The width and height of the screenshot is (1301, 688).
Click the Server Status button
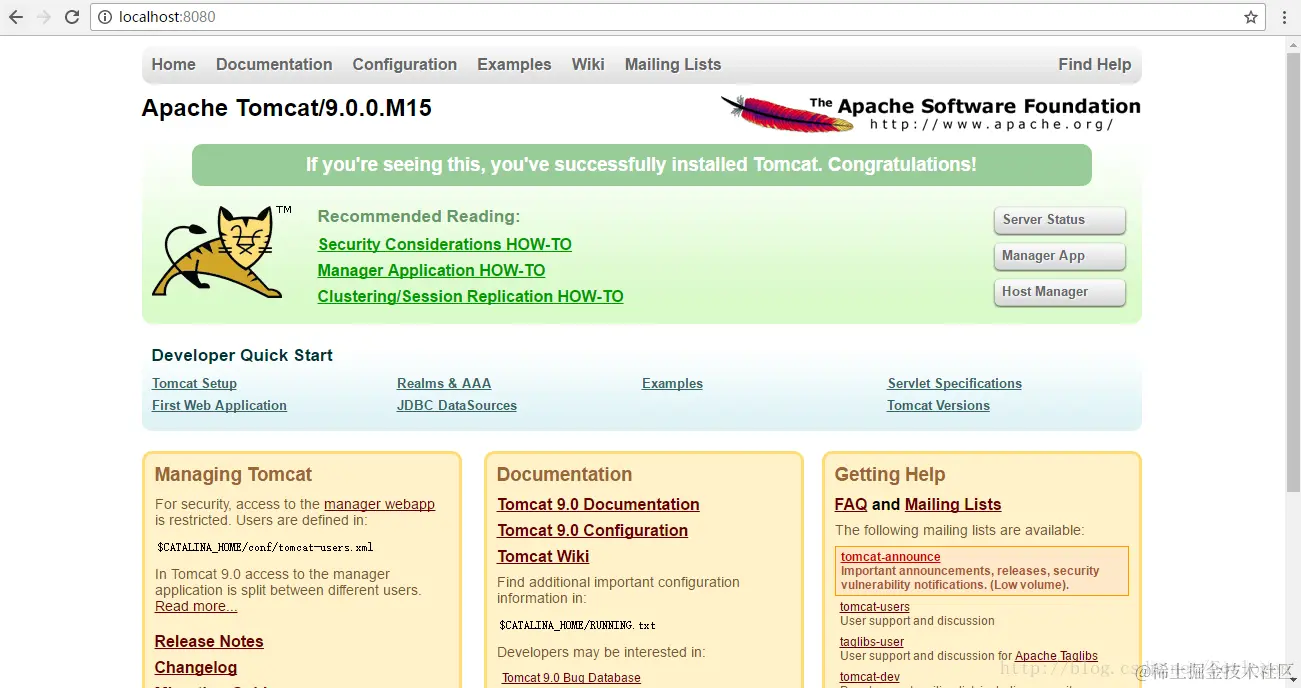pyautogui.click(x=1059, y=220)
